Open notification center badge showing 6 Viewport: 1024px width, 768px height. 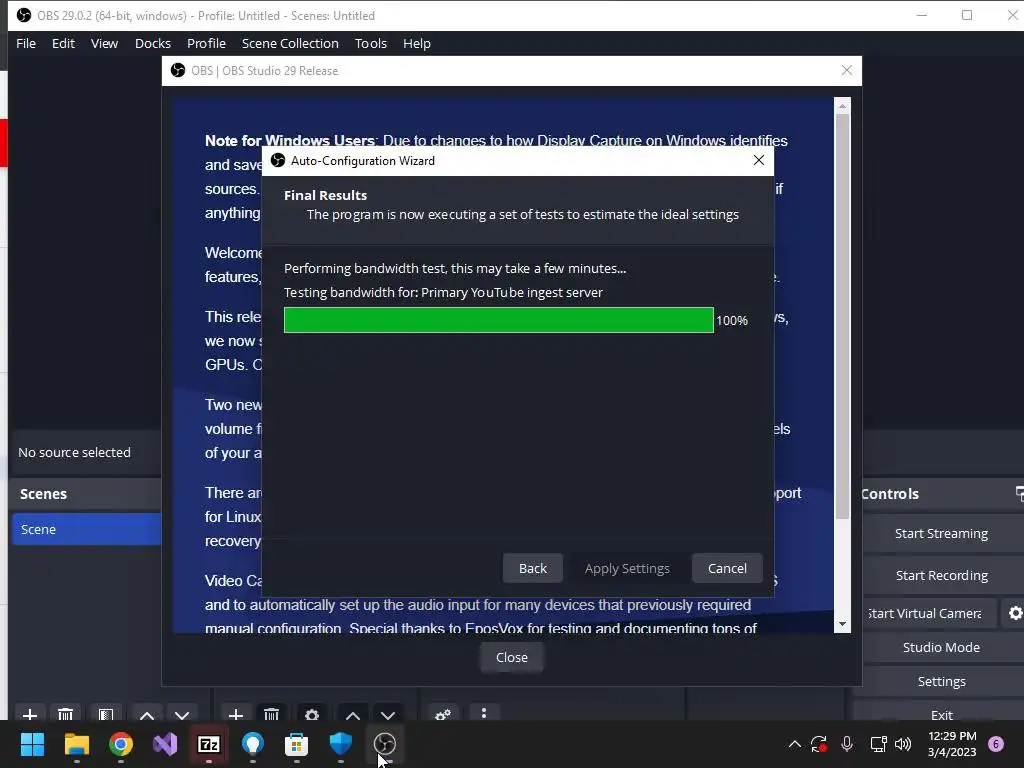pos(996,744)
